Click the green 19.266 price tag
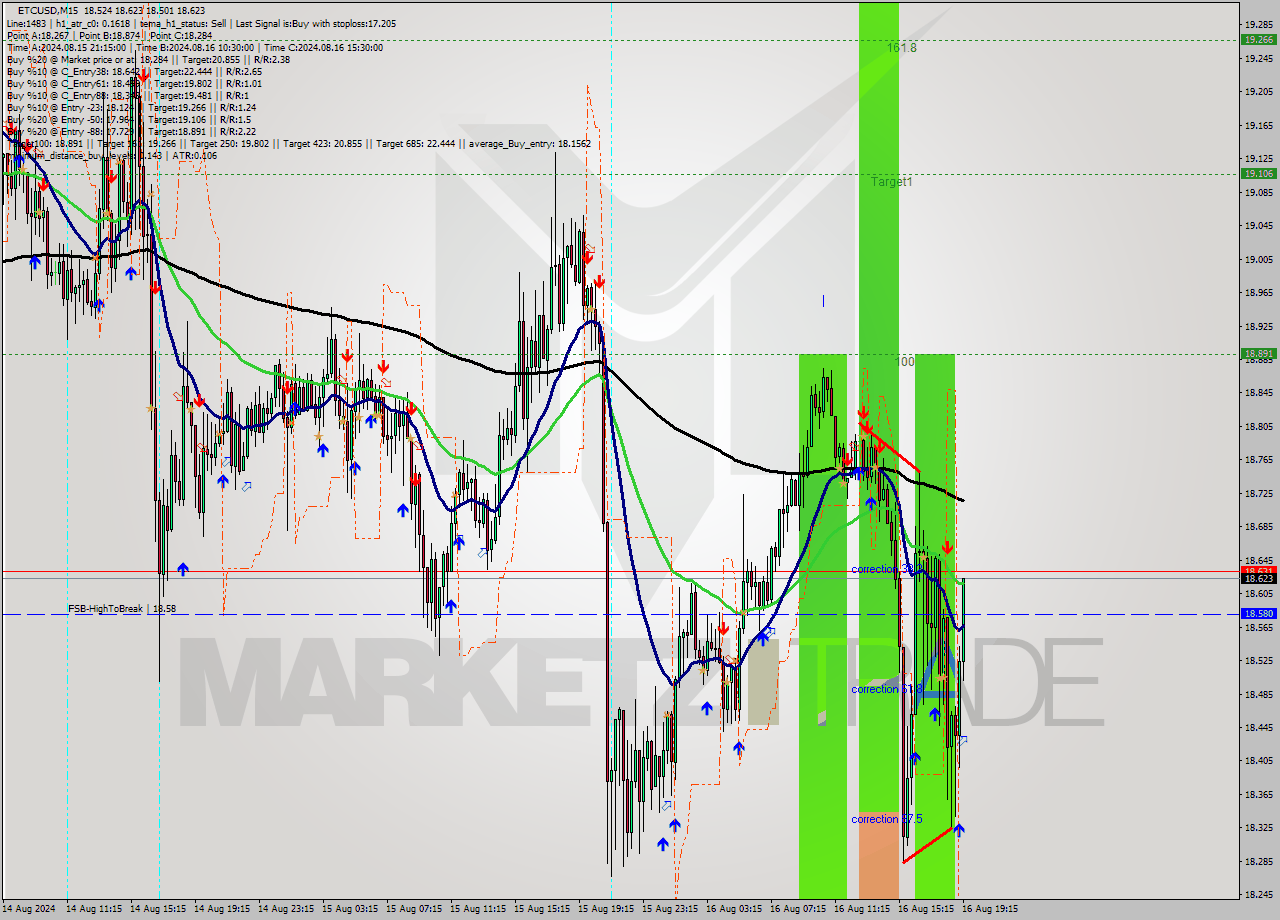The image size is (1280, 920). pos(1258,39)
